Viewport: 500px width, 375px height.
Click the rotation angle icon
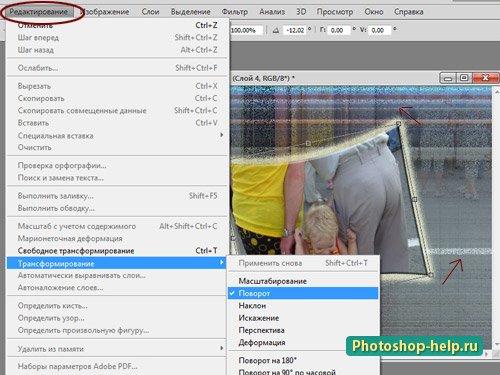pyautogui.click(x=276, y=30)
